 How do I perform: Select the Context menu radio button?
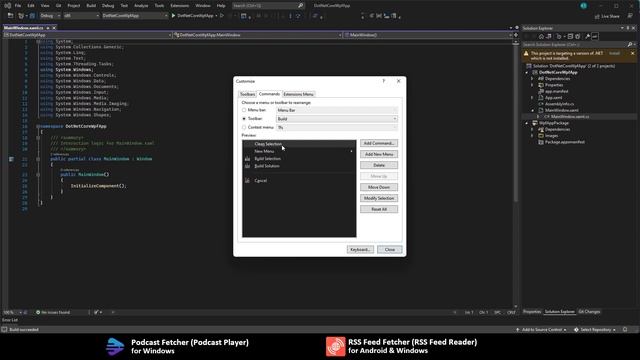(x=244, y=127)
